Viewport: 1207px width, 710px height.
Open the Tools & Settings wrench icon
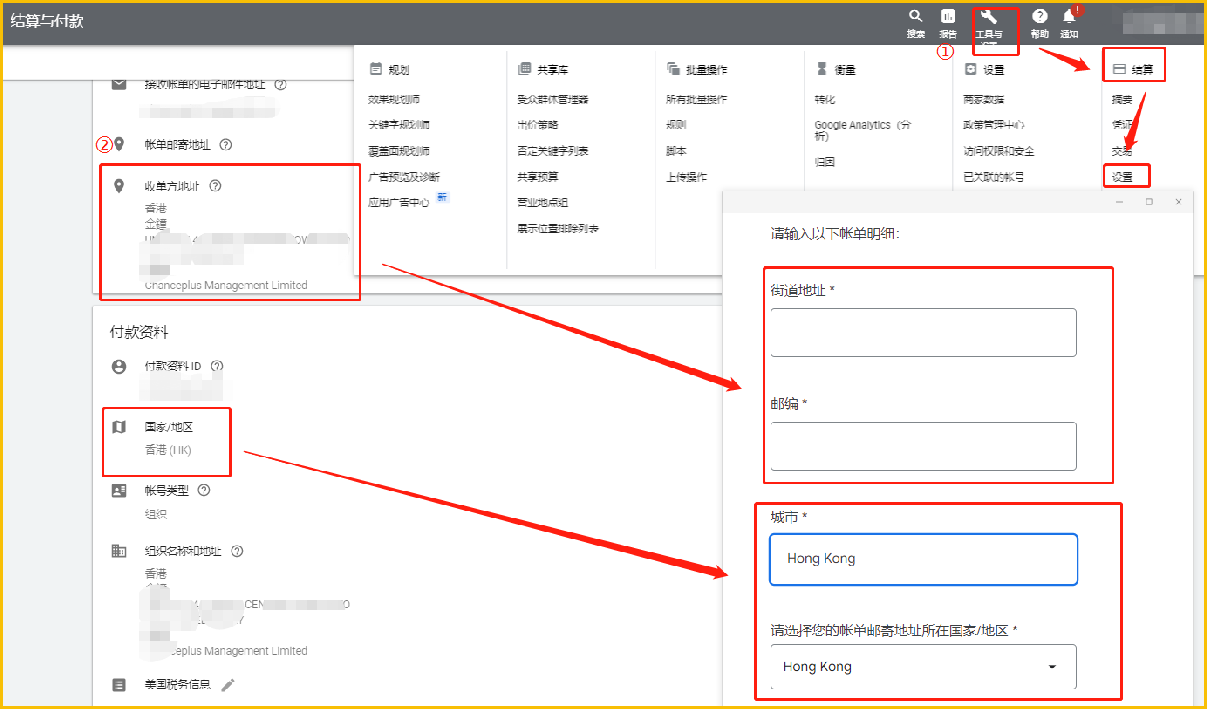989,18
